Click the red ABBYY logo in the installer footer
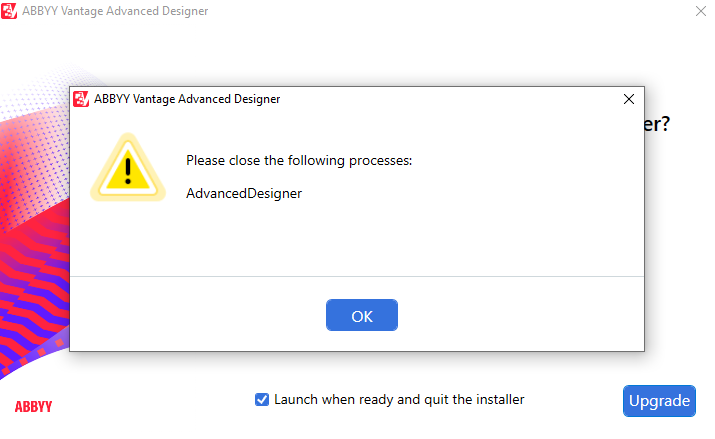 click(33, 406)
